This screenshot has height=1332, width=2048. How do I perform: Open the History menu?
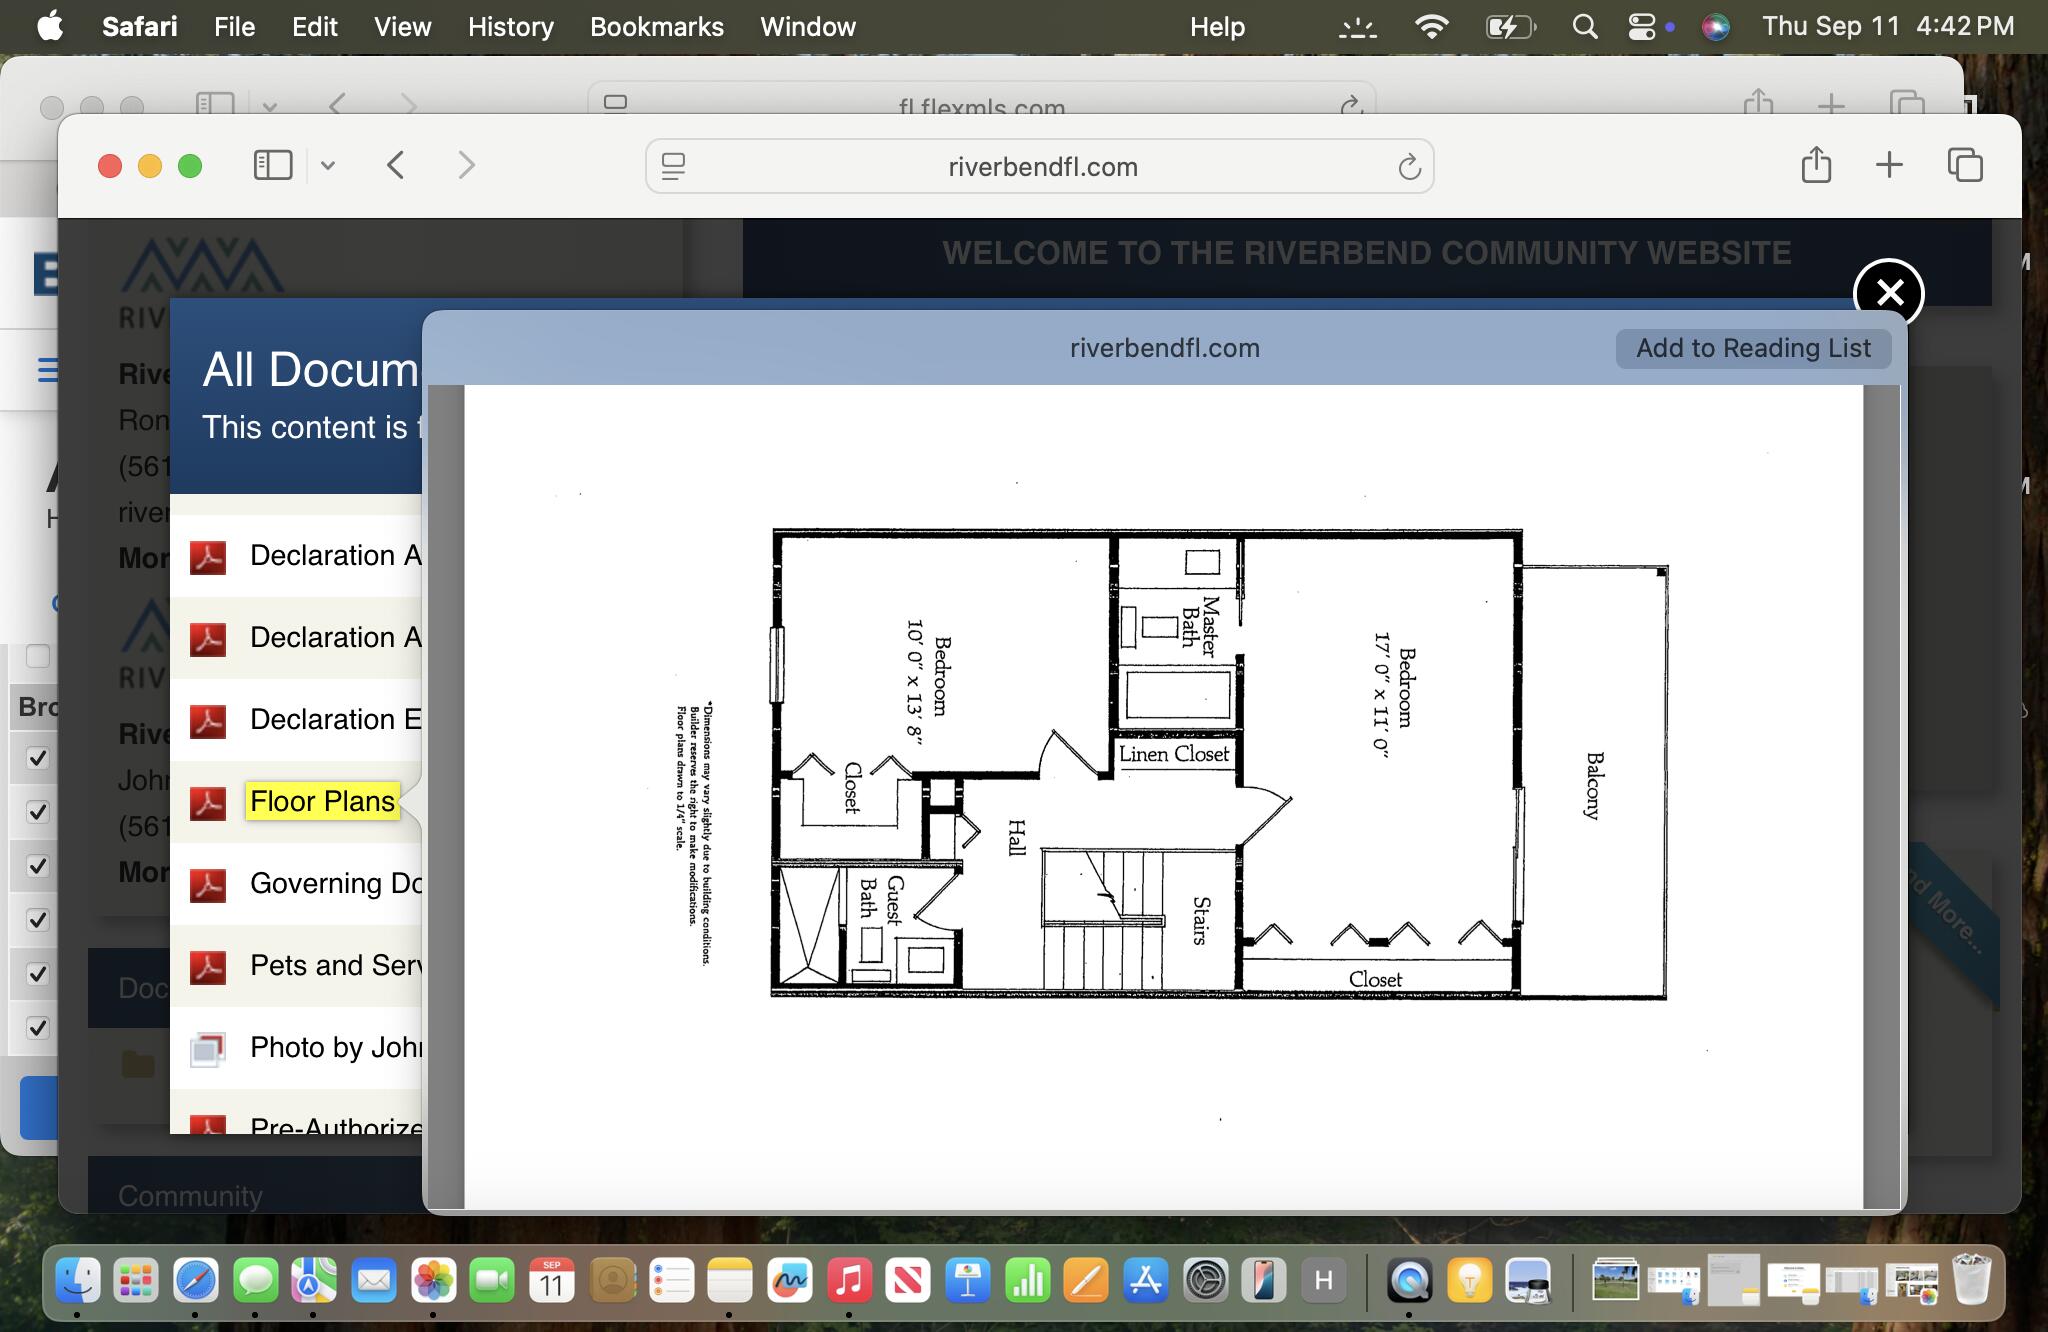(x=510, y=26)
